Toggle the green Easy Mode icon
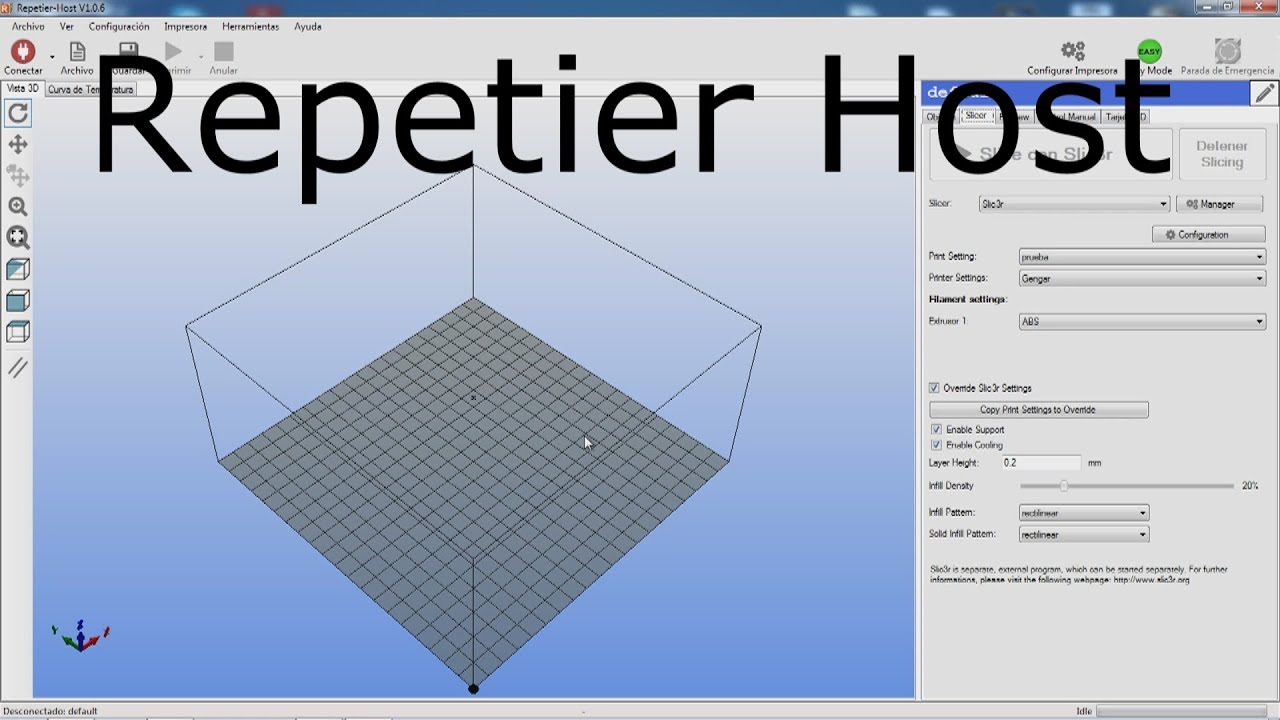This screenshot has width=1280, height=720. pos(1149,51)
